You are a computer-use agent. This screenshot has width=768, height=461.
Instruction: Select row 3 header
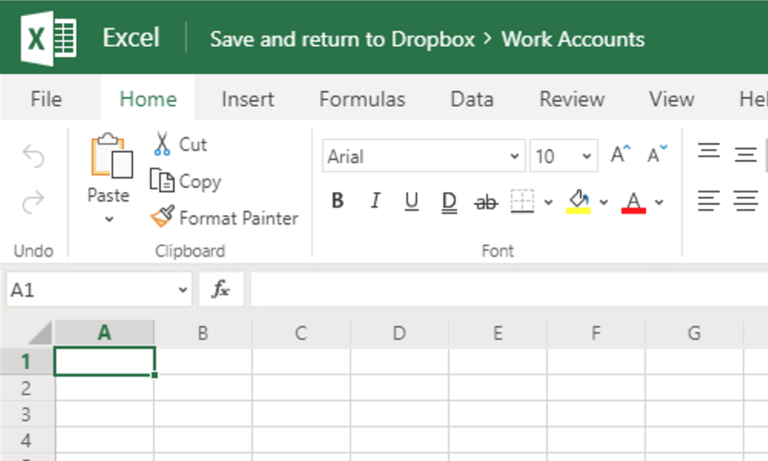[26, 414]
